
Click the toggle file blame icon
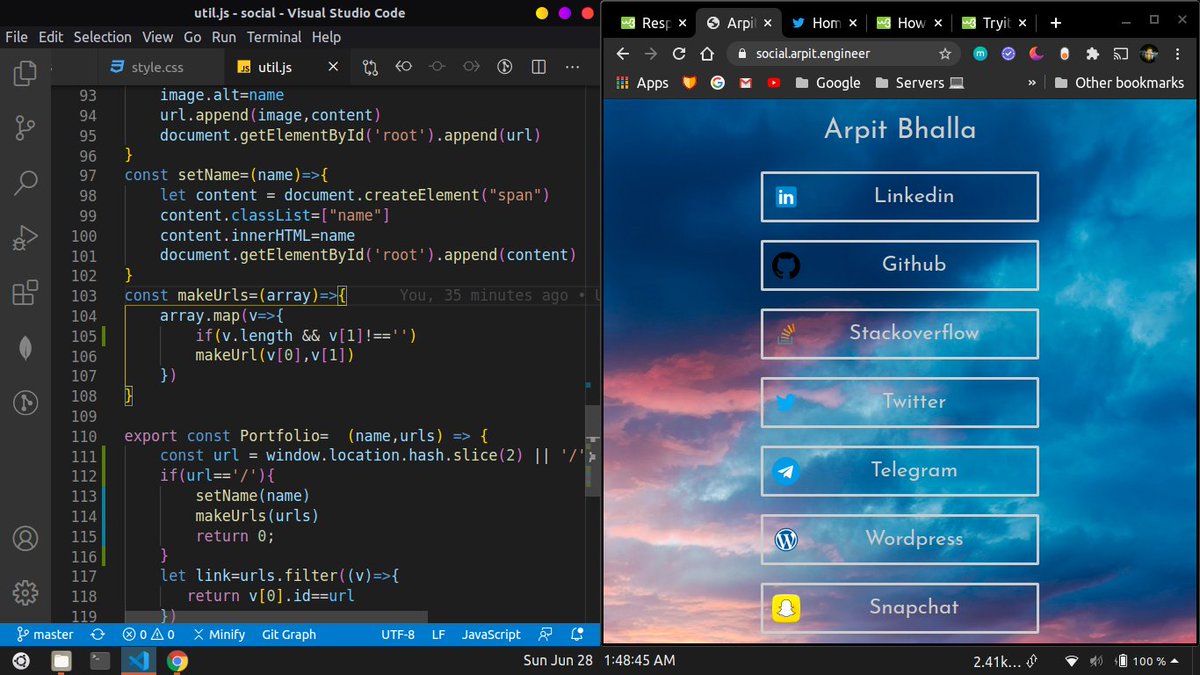(505, 67)
